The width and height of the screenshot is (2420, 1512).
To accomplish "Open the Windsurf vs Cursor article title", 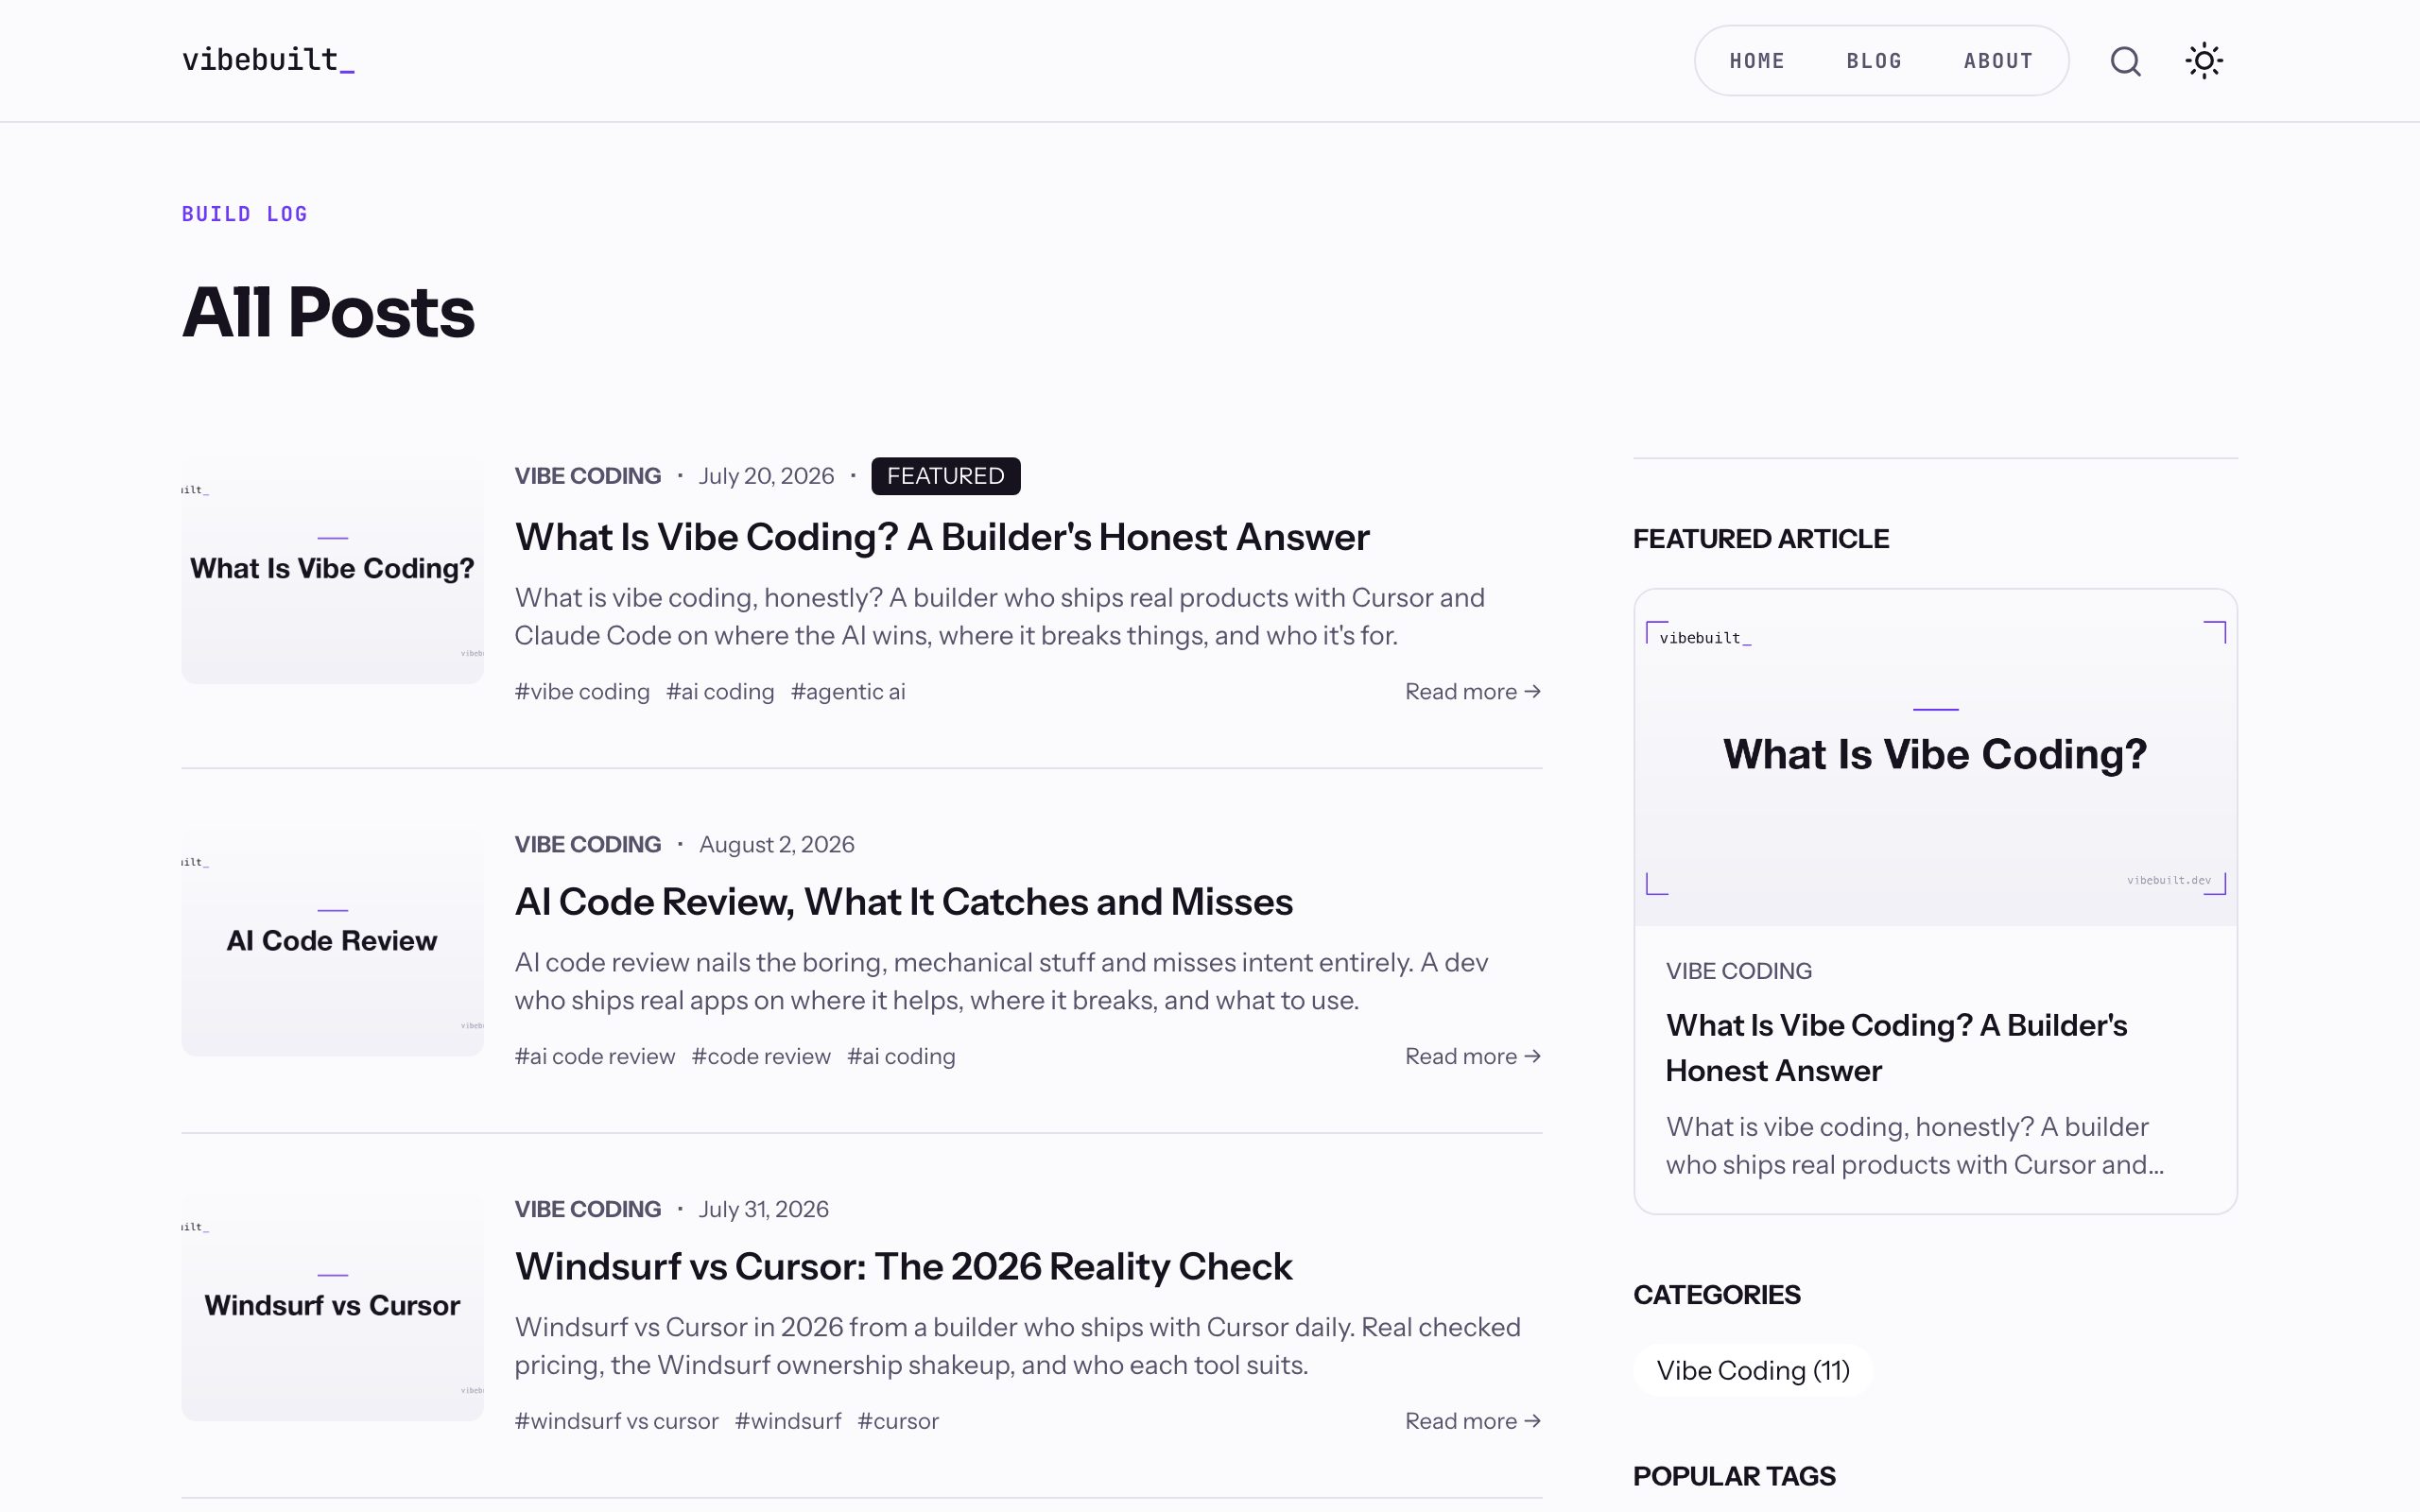I will (903, 1266).
